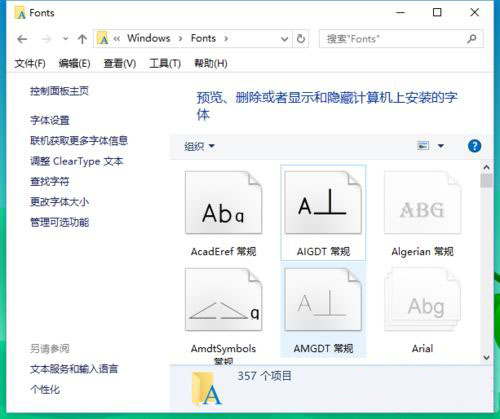Go back with the left arrow button

tap(22, 39)
